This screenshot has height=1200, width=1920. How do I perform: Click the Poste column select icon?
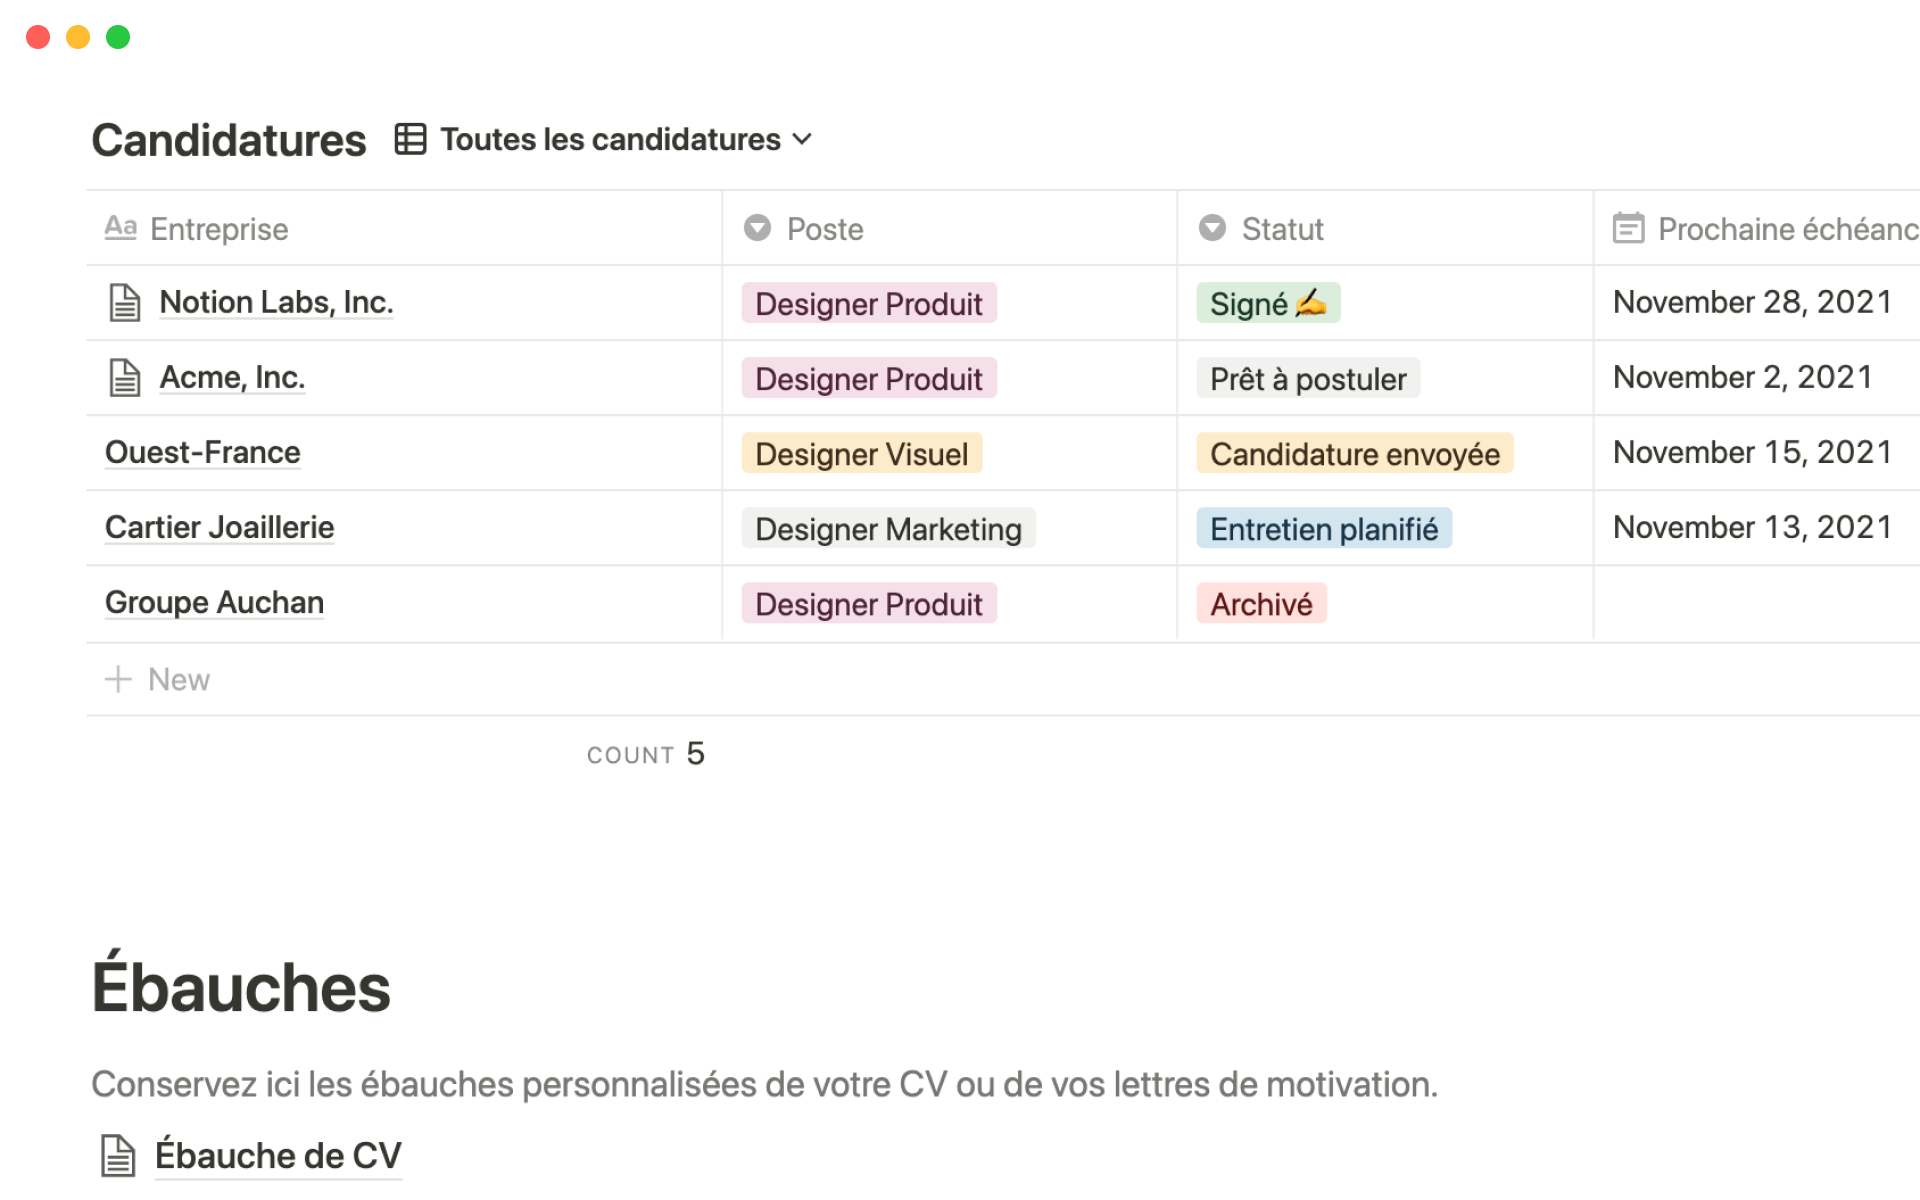click(x=757, y=228)
